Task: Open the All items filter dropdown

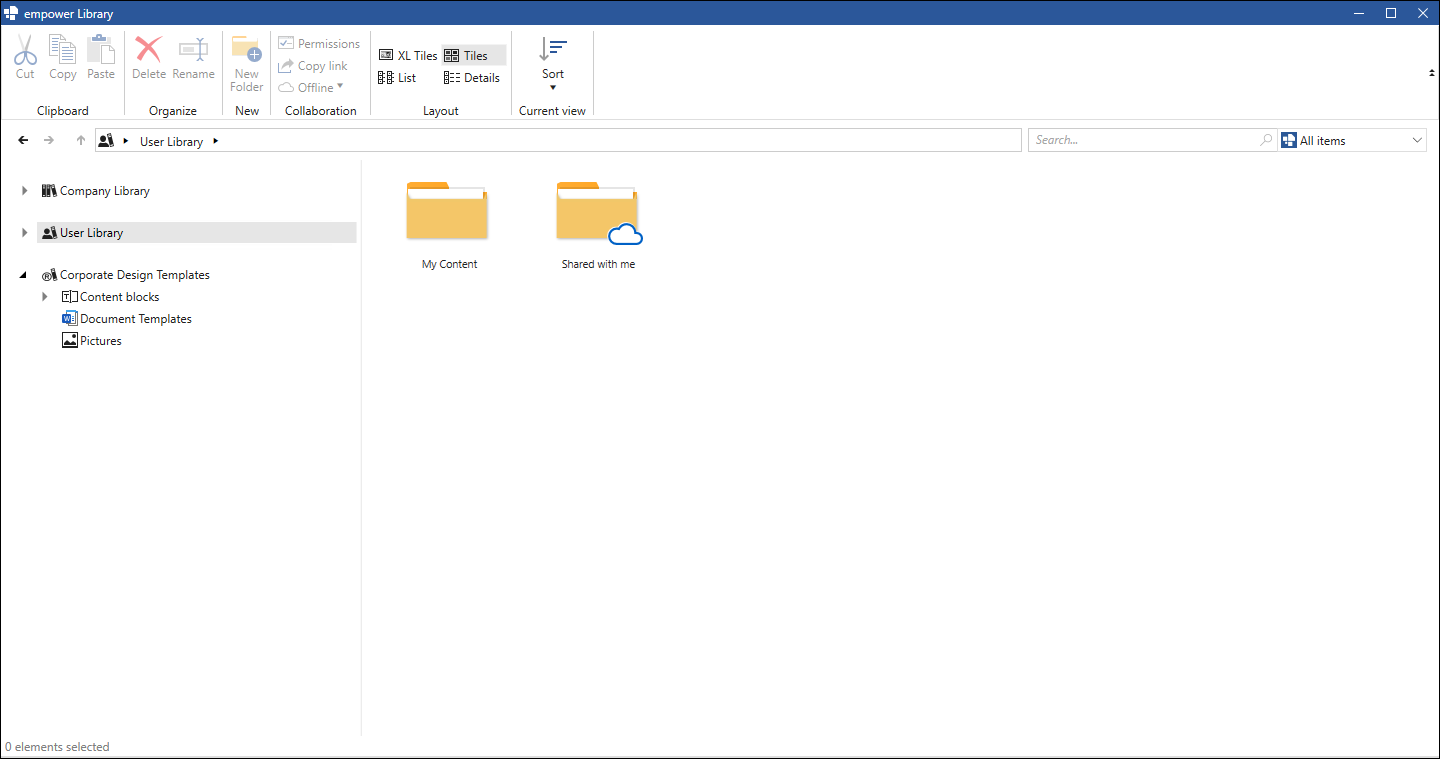Action: point(1353,141)
